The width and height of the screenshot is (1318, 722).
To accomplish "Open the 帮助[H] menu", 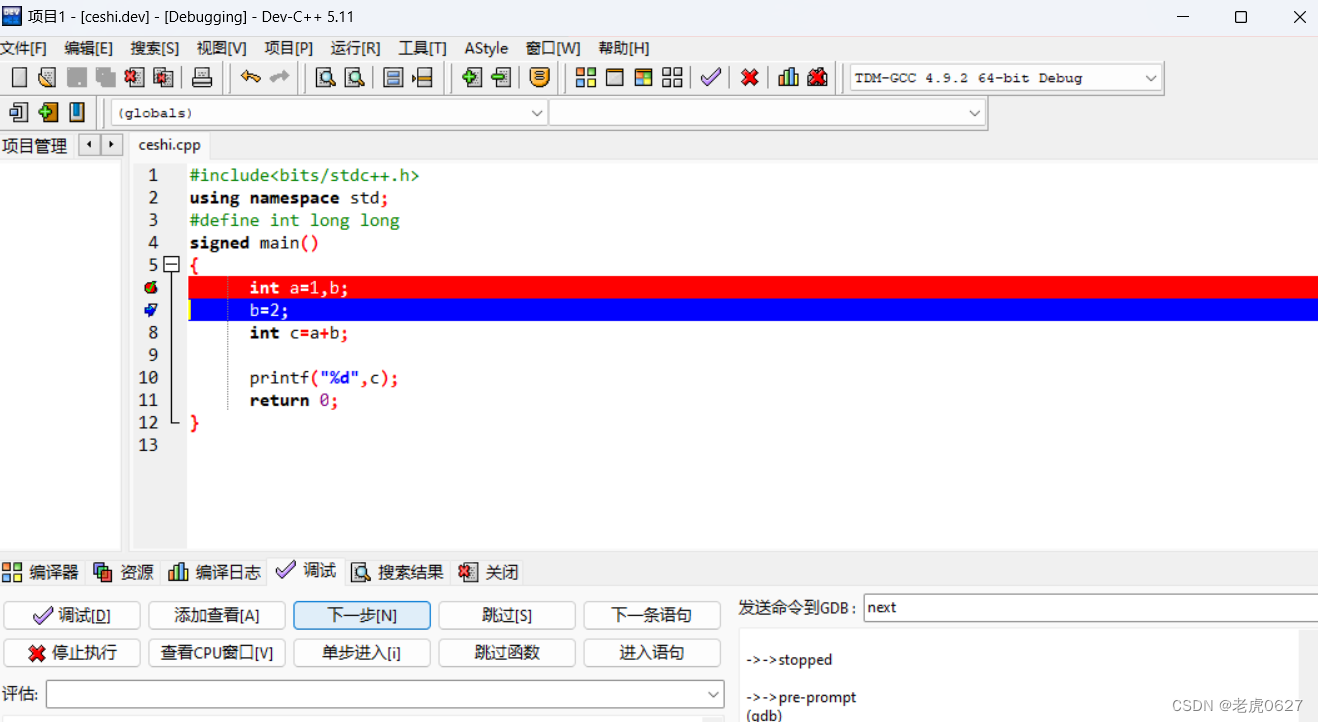I will point(624,48).
